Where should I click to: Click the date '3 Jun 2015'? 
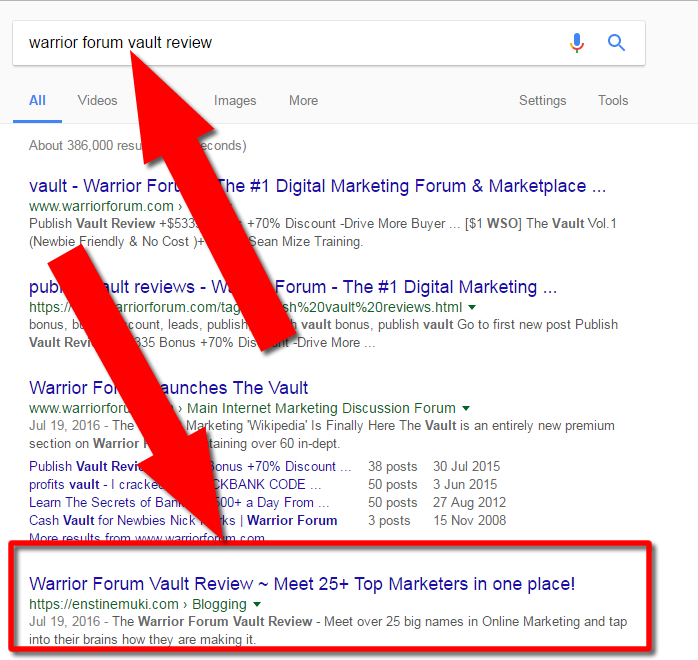coord(465,485)
